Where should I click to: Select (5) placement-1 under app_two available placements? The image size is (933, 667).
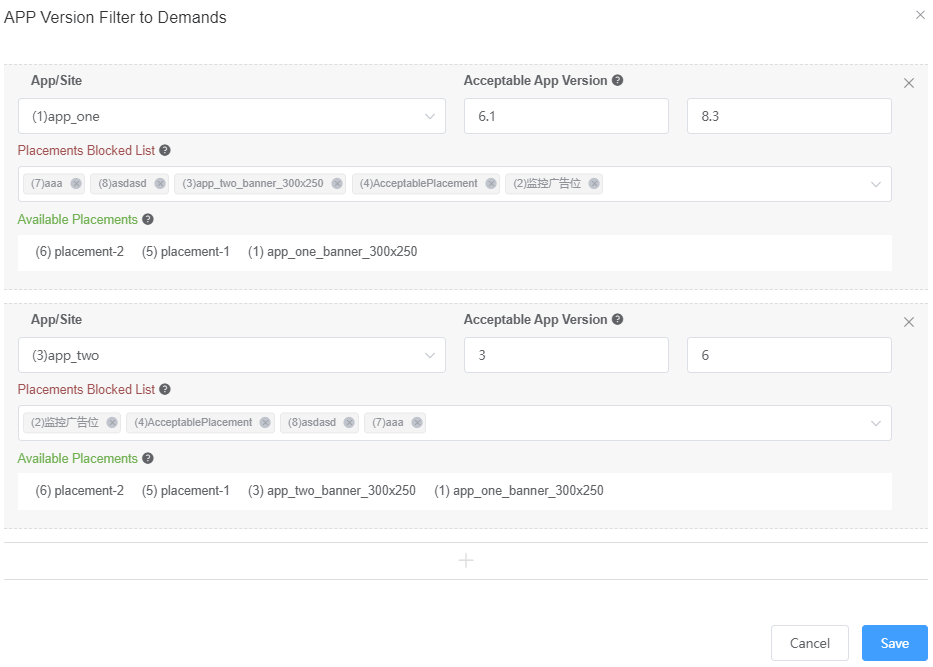186,491
